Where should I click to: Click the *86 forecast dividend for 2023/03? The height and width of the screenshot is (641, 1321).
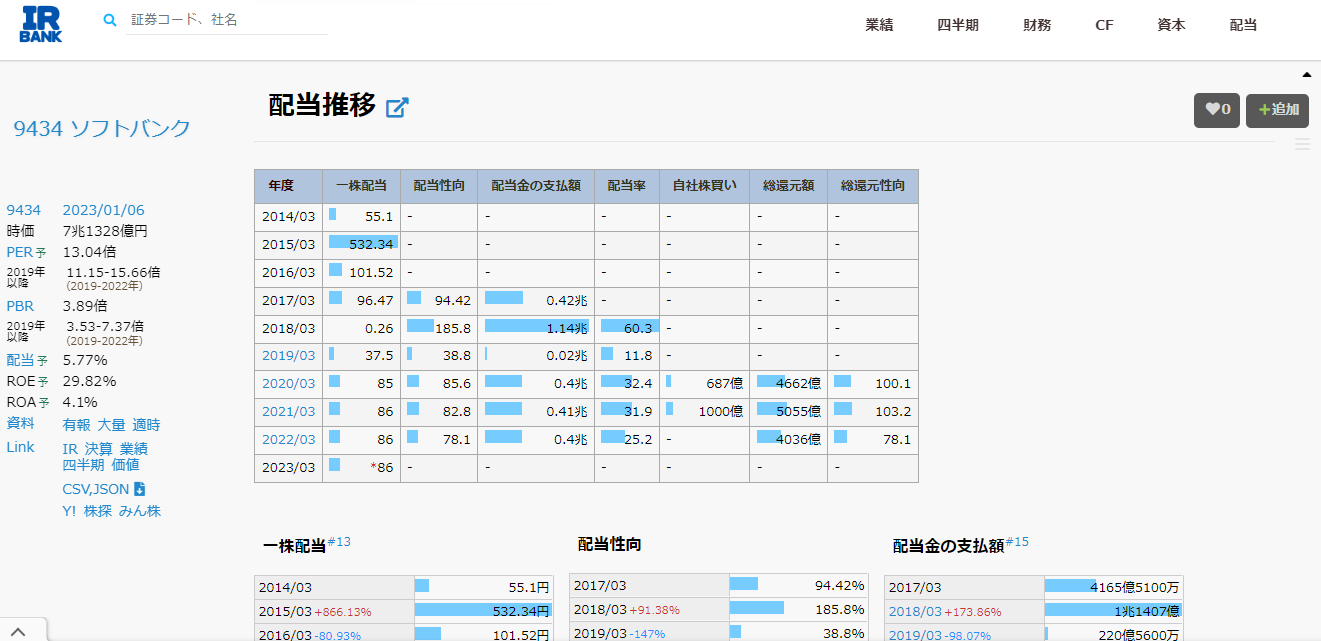pos(361,467)
